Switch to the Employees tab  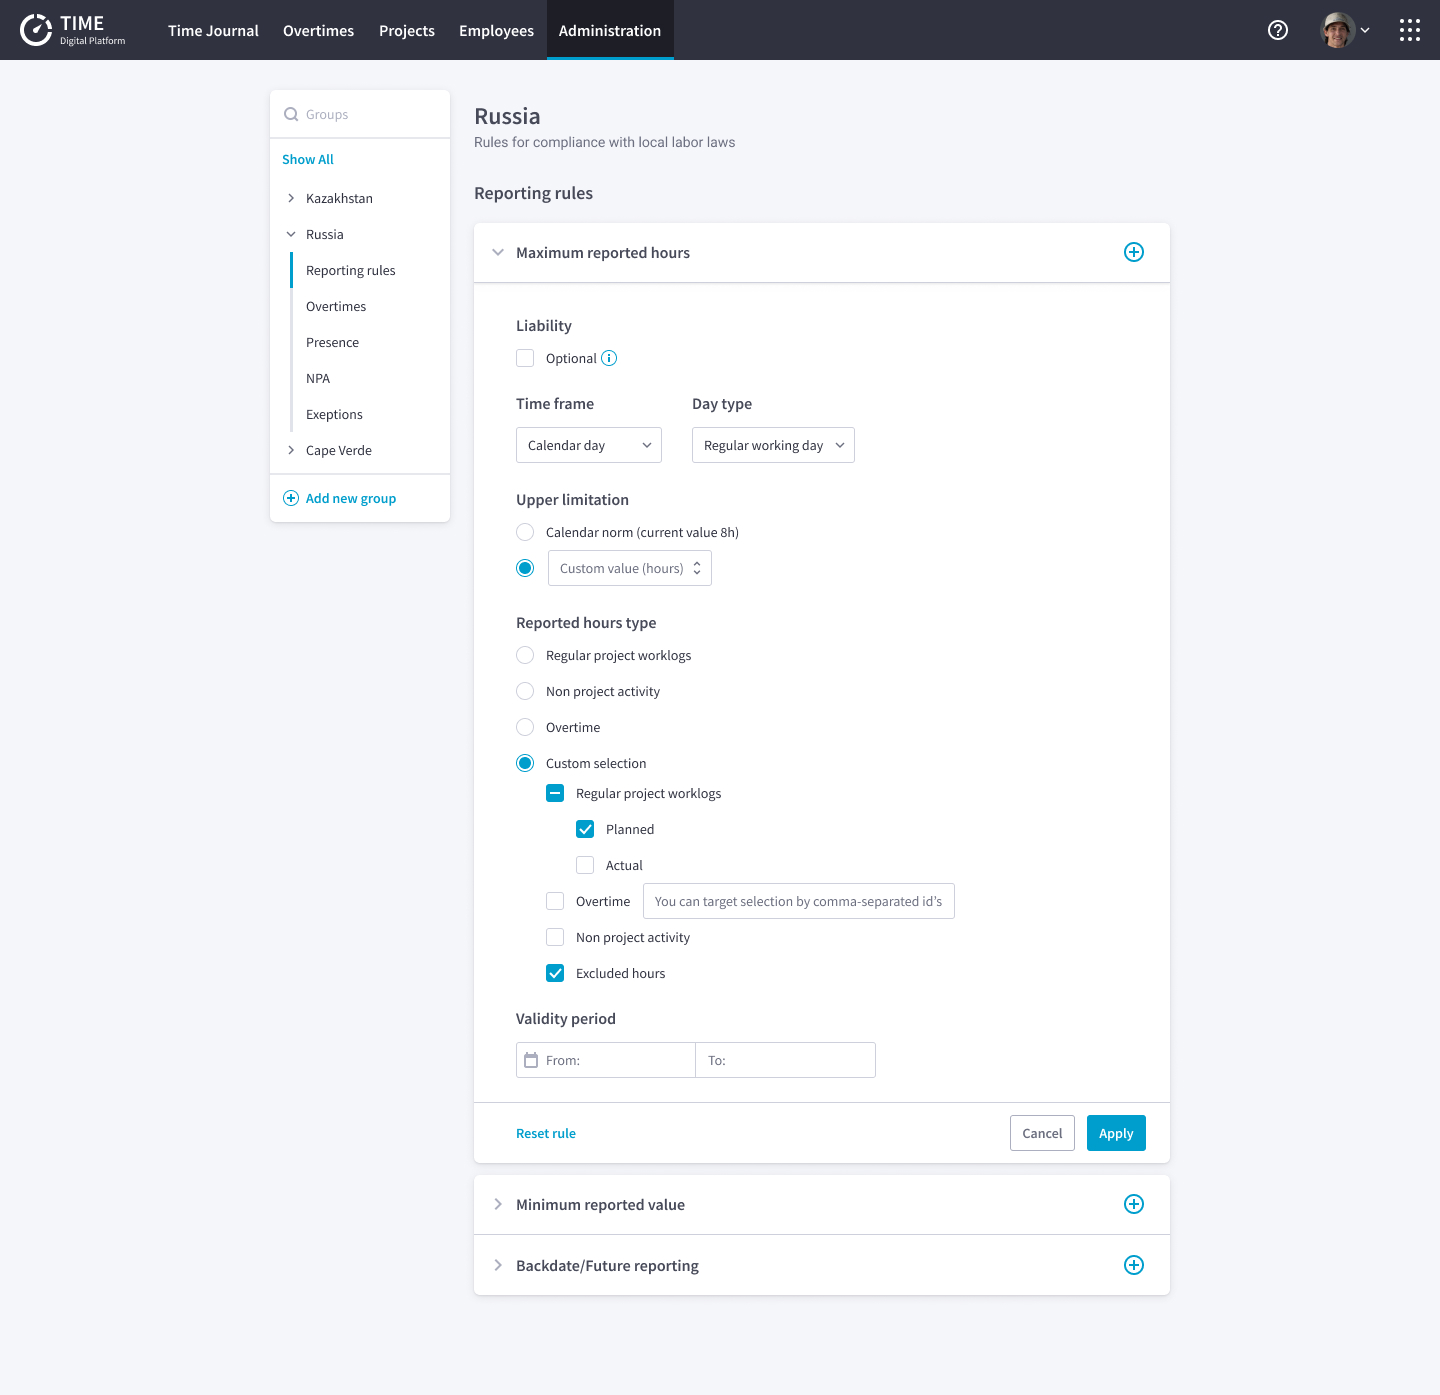click(x=496, y=30)
